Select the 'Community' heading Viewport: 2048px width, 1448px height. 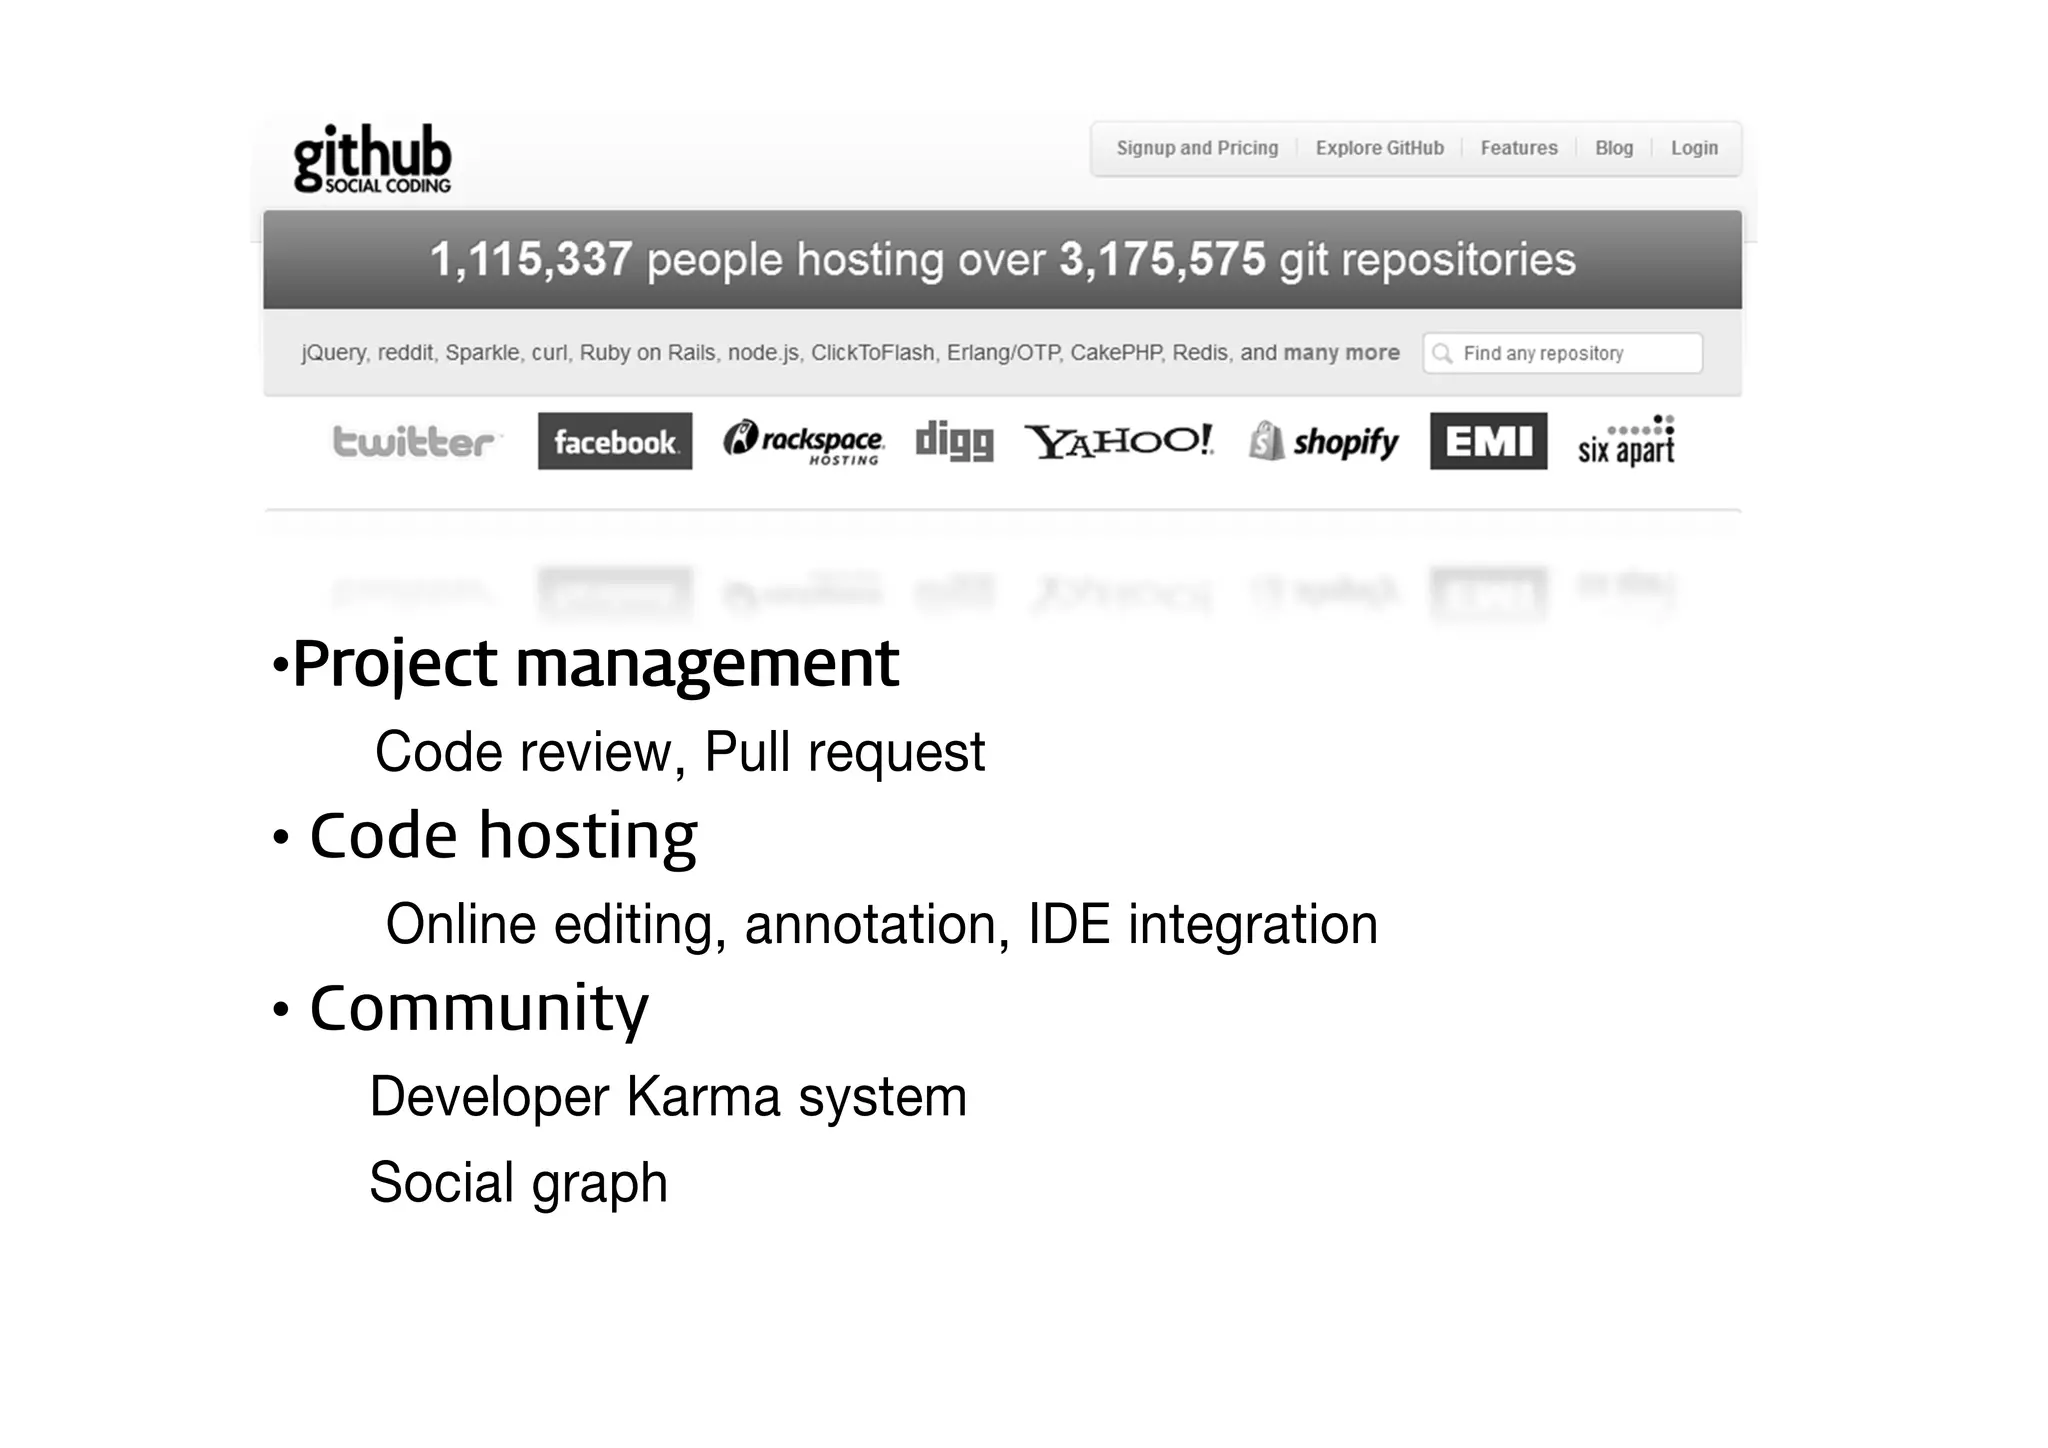coord(479,1009)
